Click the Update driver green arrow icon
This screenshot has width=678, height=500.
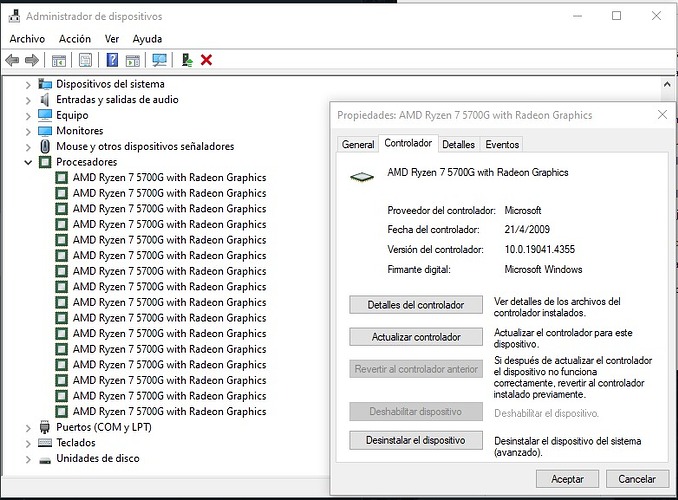point(187,60)
